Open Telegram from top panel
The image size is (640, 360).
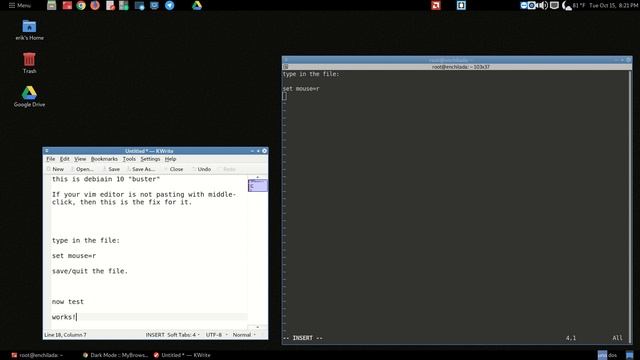(x=169, y=5)
